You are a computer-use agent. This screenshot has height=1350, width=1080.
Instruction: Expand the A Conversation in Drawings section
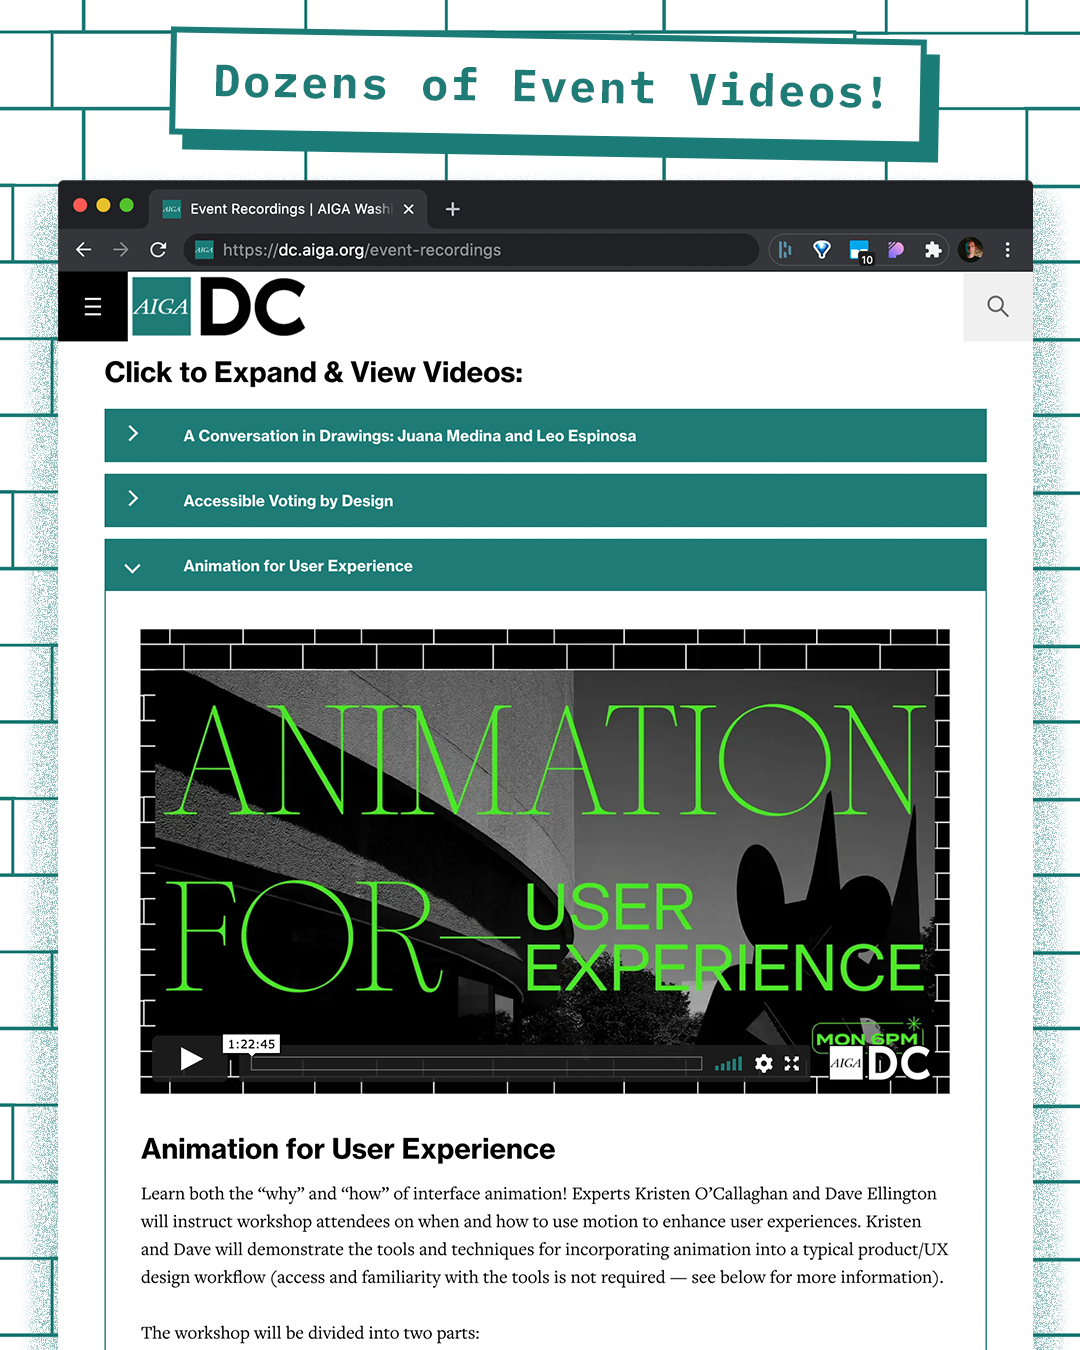(x=545, y=435)
